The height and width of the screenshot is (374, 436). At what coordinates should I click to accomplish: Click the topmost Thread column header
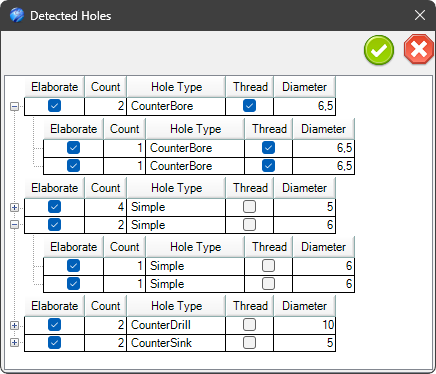pos(250,87)
